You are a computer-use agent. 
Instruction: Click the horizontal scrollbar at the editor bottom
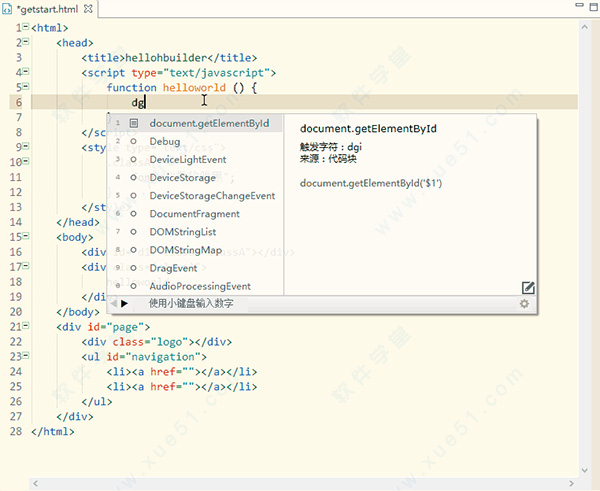pos(300,484)
